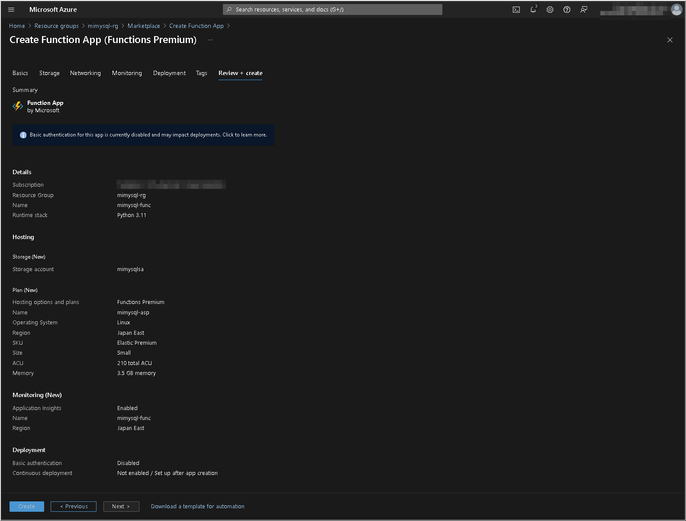This screenshot has width=686, height=521.
Task: Select the Linux operating system value
Action: [123, 323]
